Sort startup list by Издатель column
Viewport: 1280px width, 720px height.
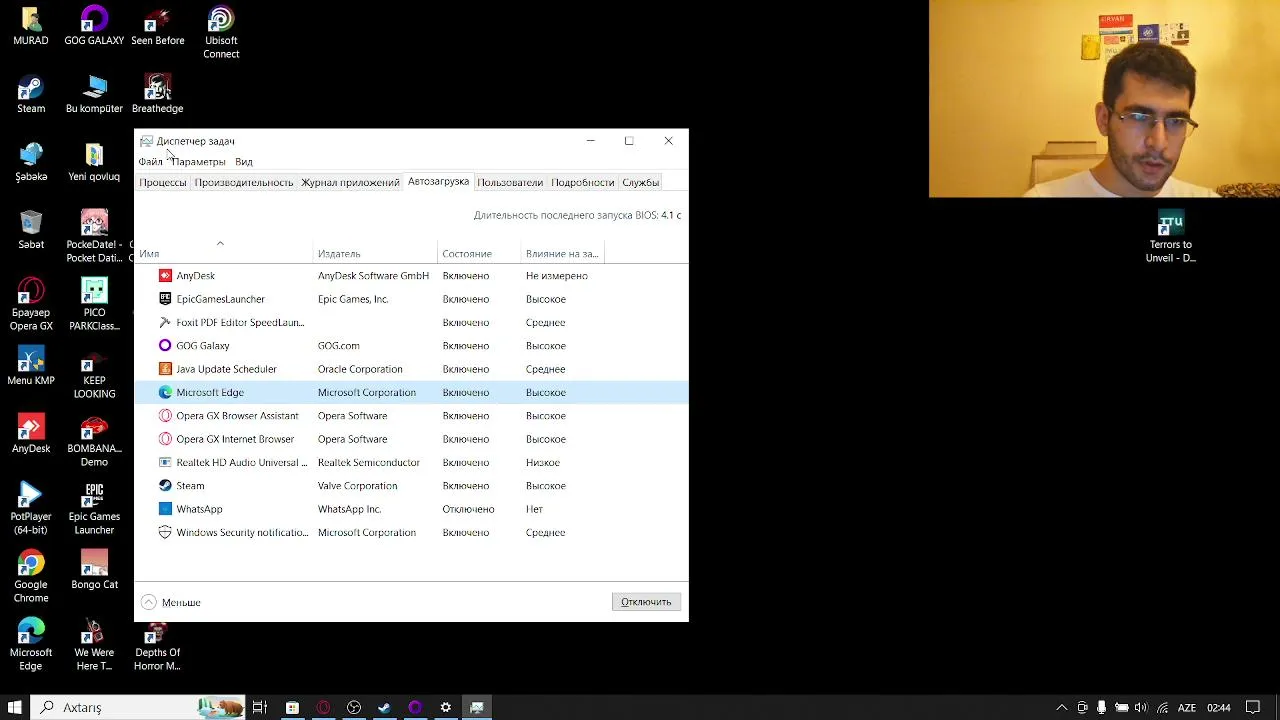pyautogui.click(x=376, y=253)
